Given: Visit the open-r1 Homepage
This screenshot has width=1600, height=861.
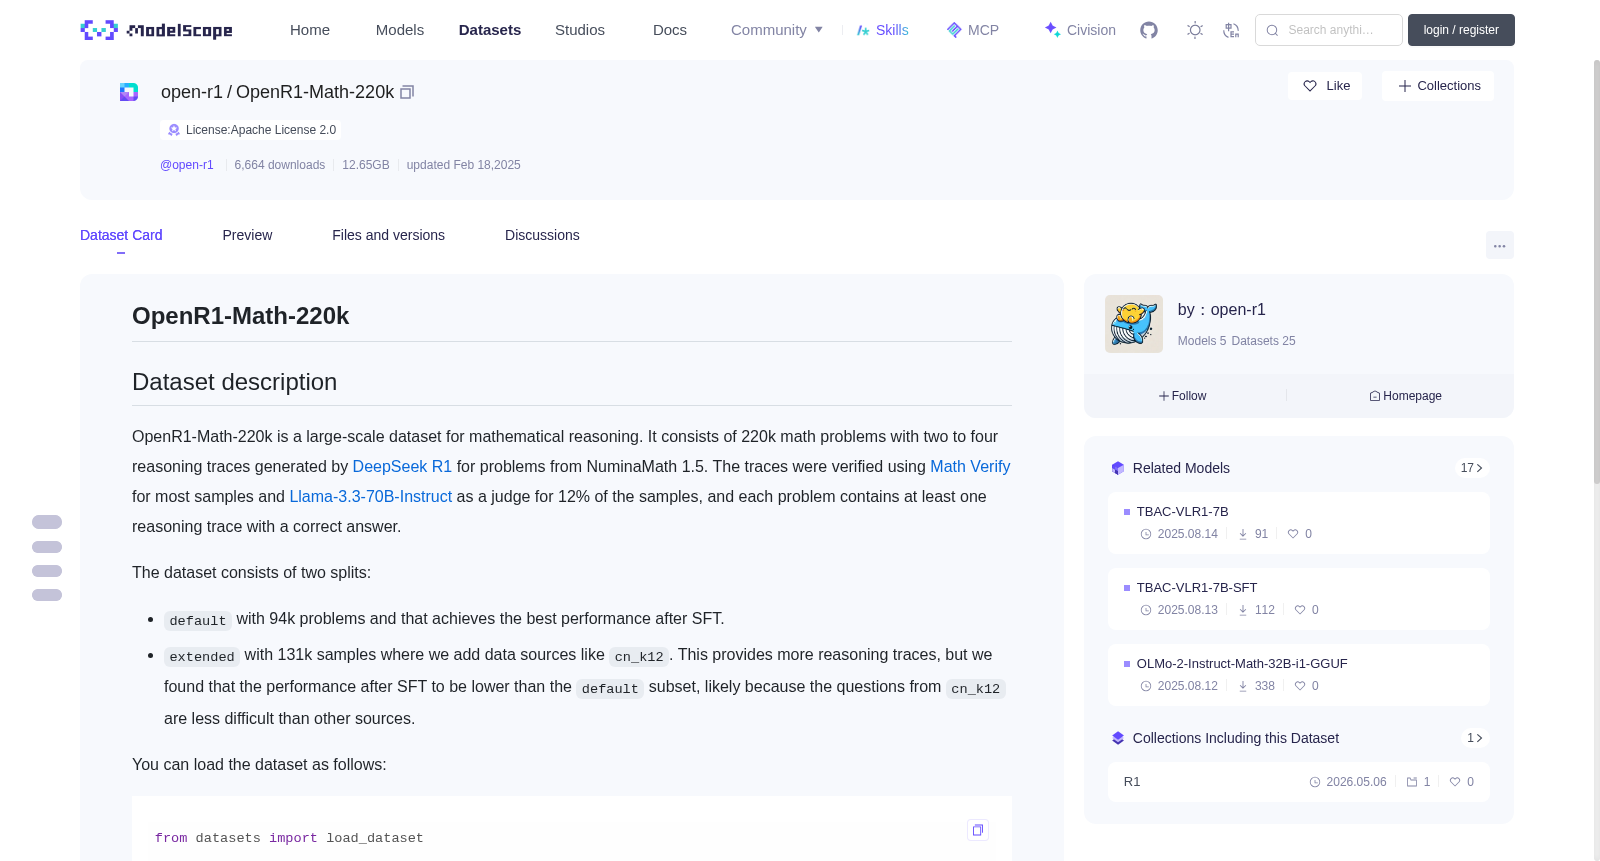Looking at the screenshot, I should click(x=1405, y=396).
